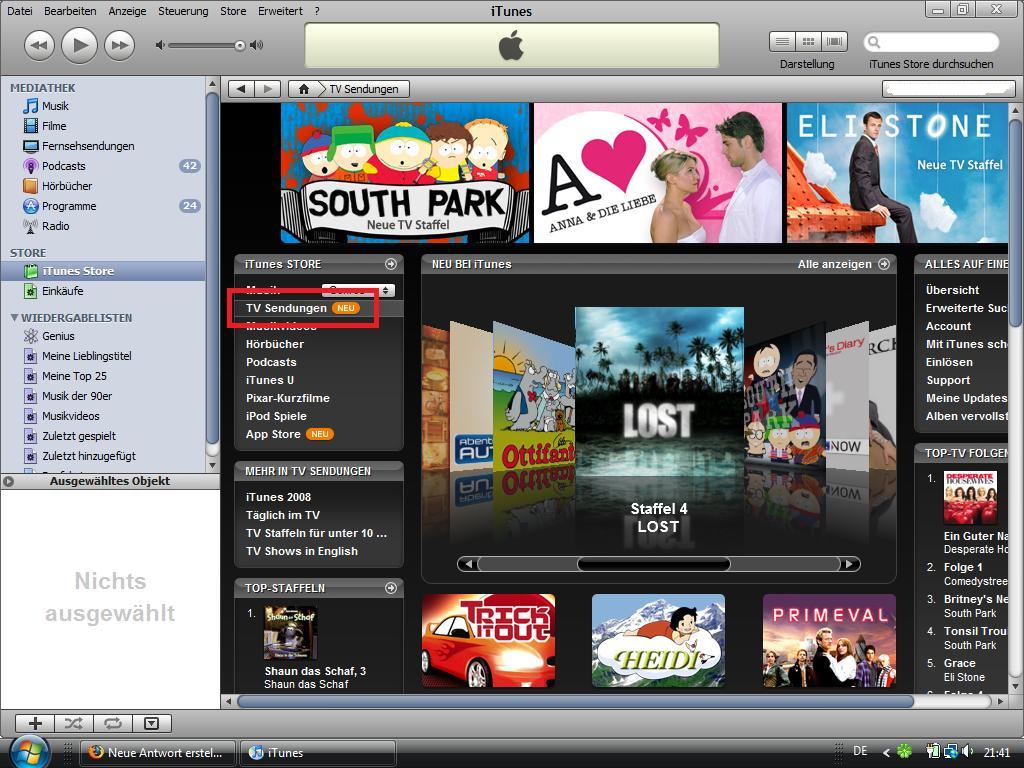1024x768 pixels.
Task: Open the Musik library icon
Action: coord(31,106)
